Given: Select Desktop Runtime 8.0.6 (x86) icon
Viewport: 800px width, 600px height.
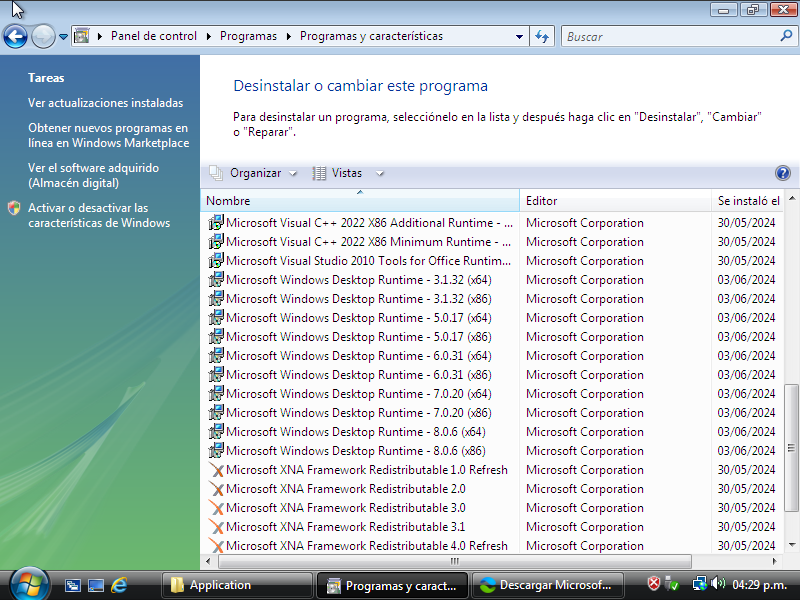Looking at the screenshot, I should (216, 451).
